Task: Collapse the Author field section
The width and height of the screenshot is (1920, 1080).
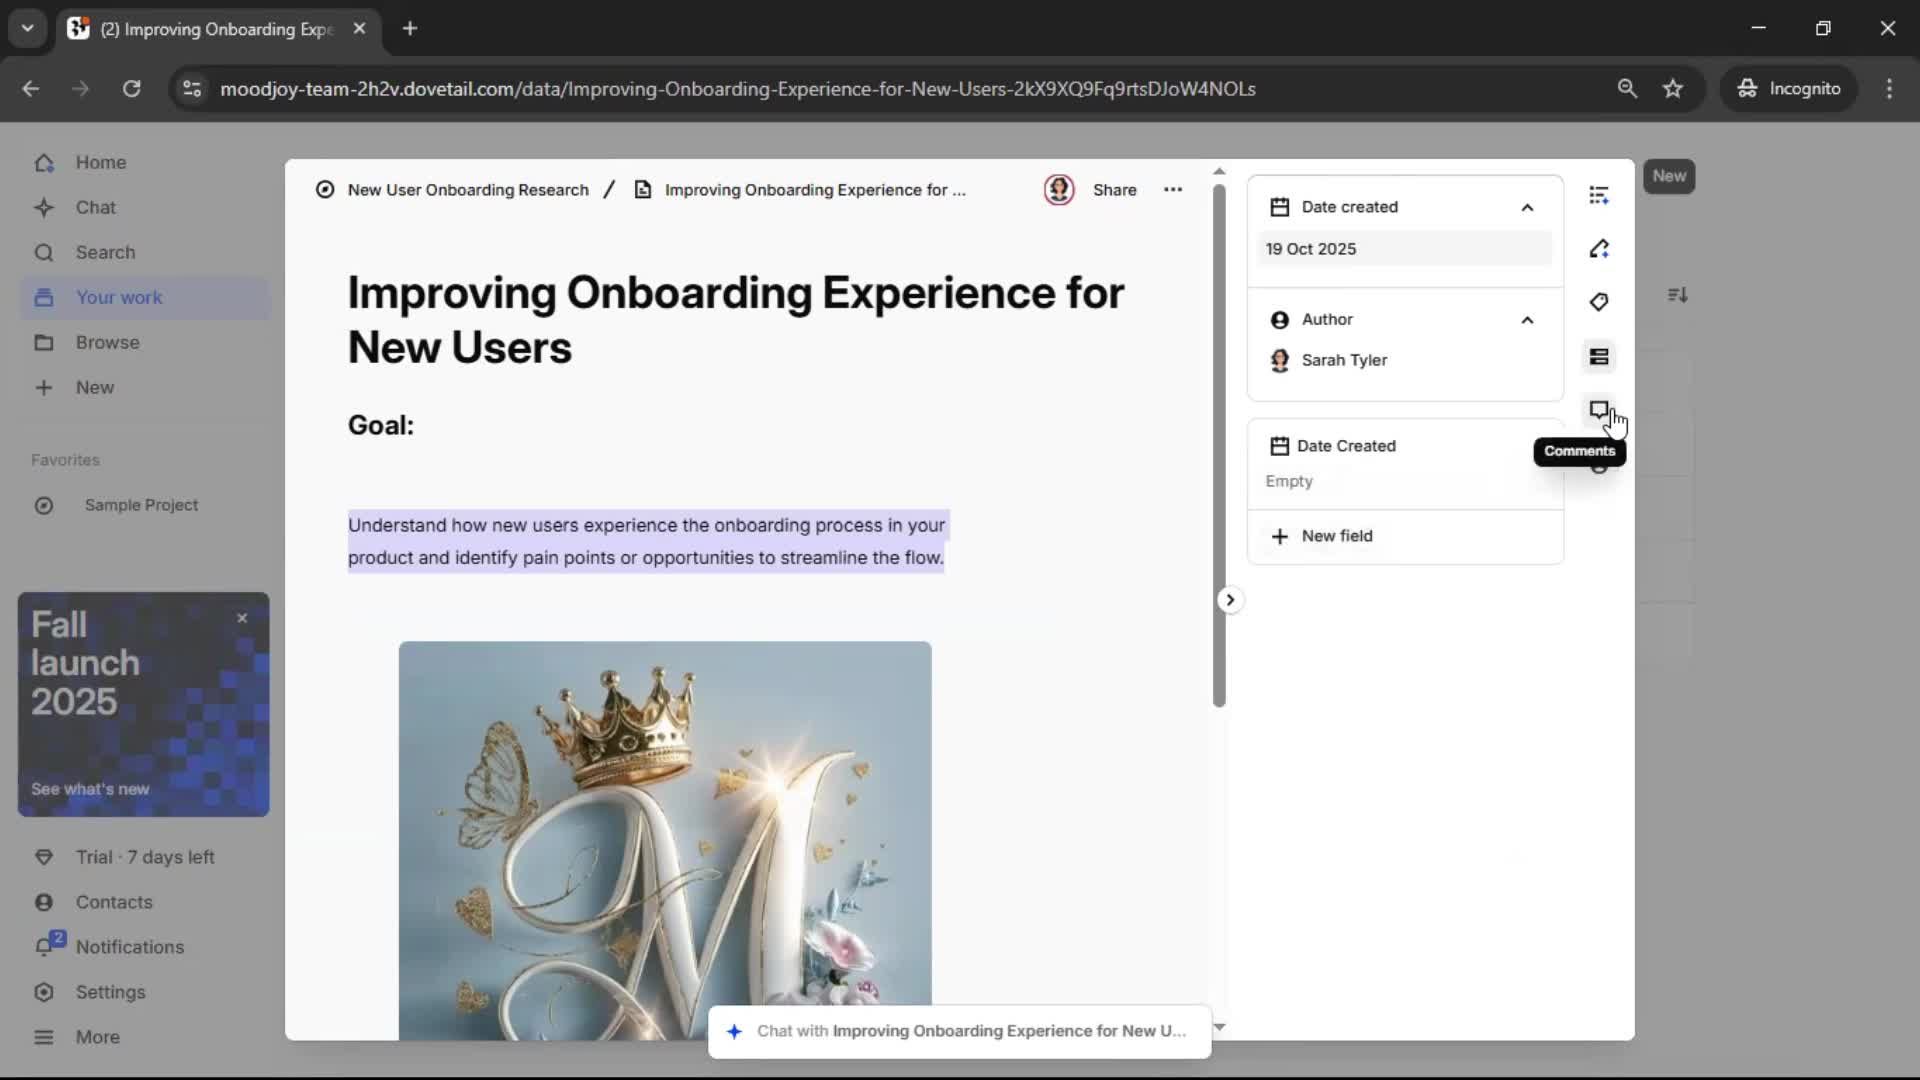Action: coord(1527,320)
